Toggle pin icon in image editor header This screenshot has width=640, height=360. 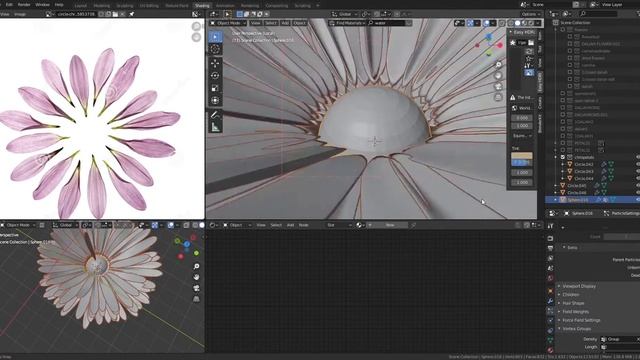click(132, 14)
